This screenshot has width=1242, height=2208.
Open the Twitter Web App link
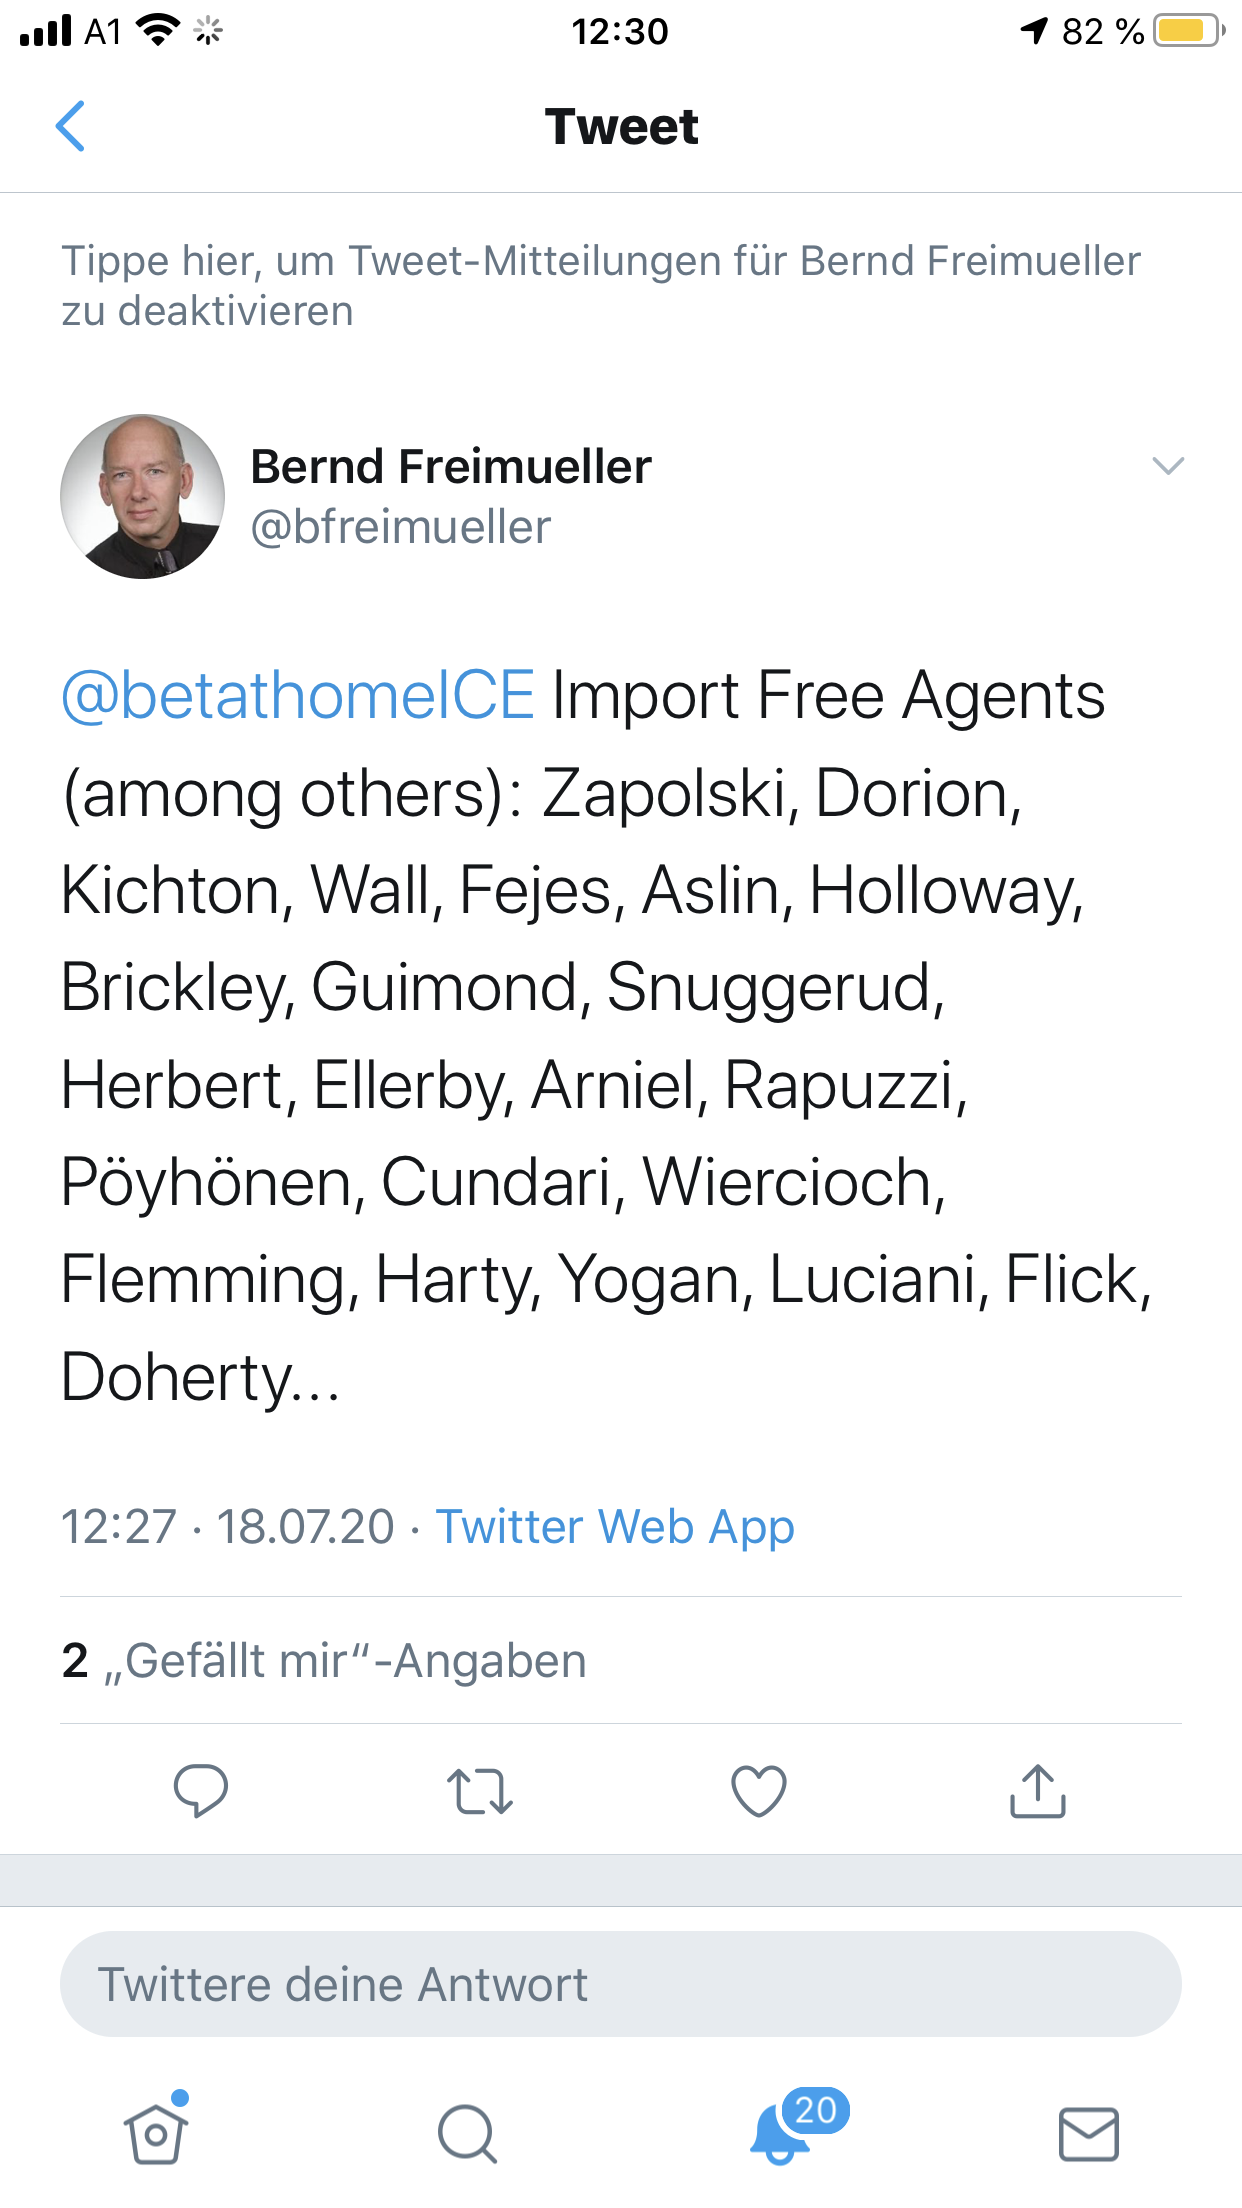tap(615, 1527)
